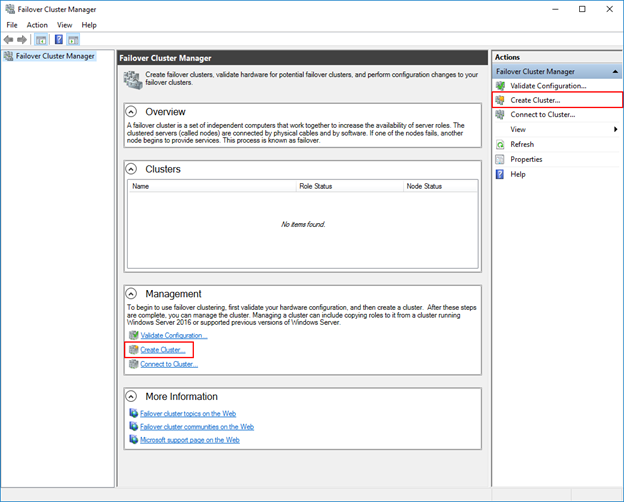Open the Validate Configuration... link under Management
Screen dimensions: 624x502
(174, 335)
